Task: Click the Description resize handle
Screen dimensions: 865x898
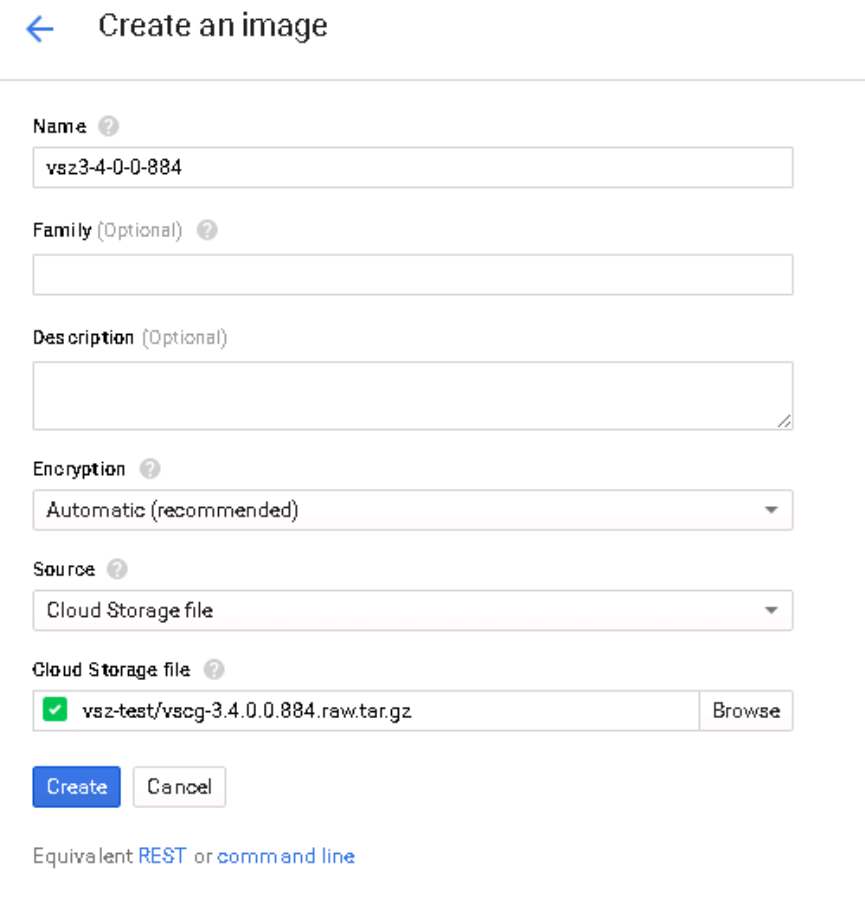Action: pos(784,422)
